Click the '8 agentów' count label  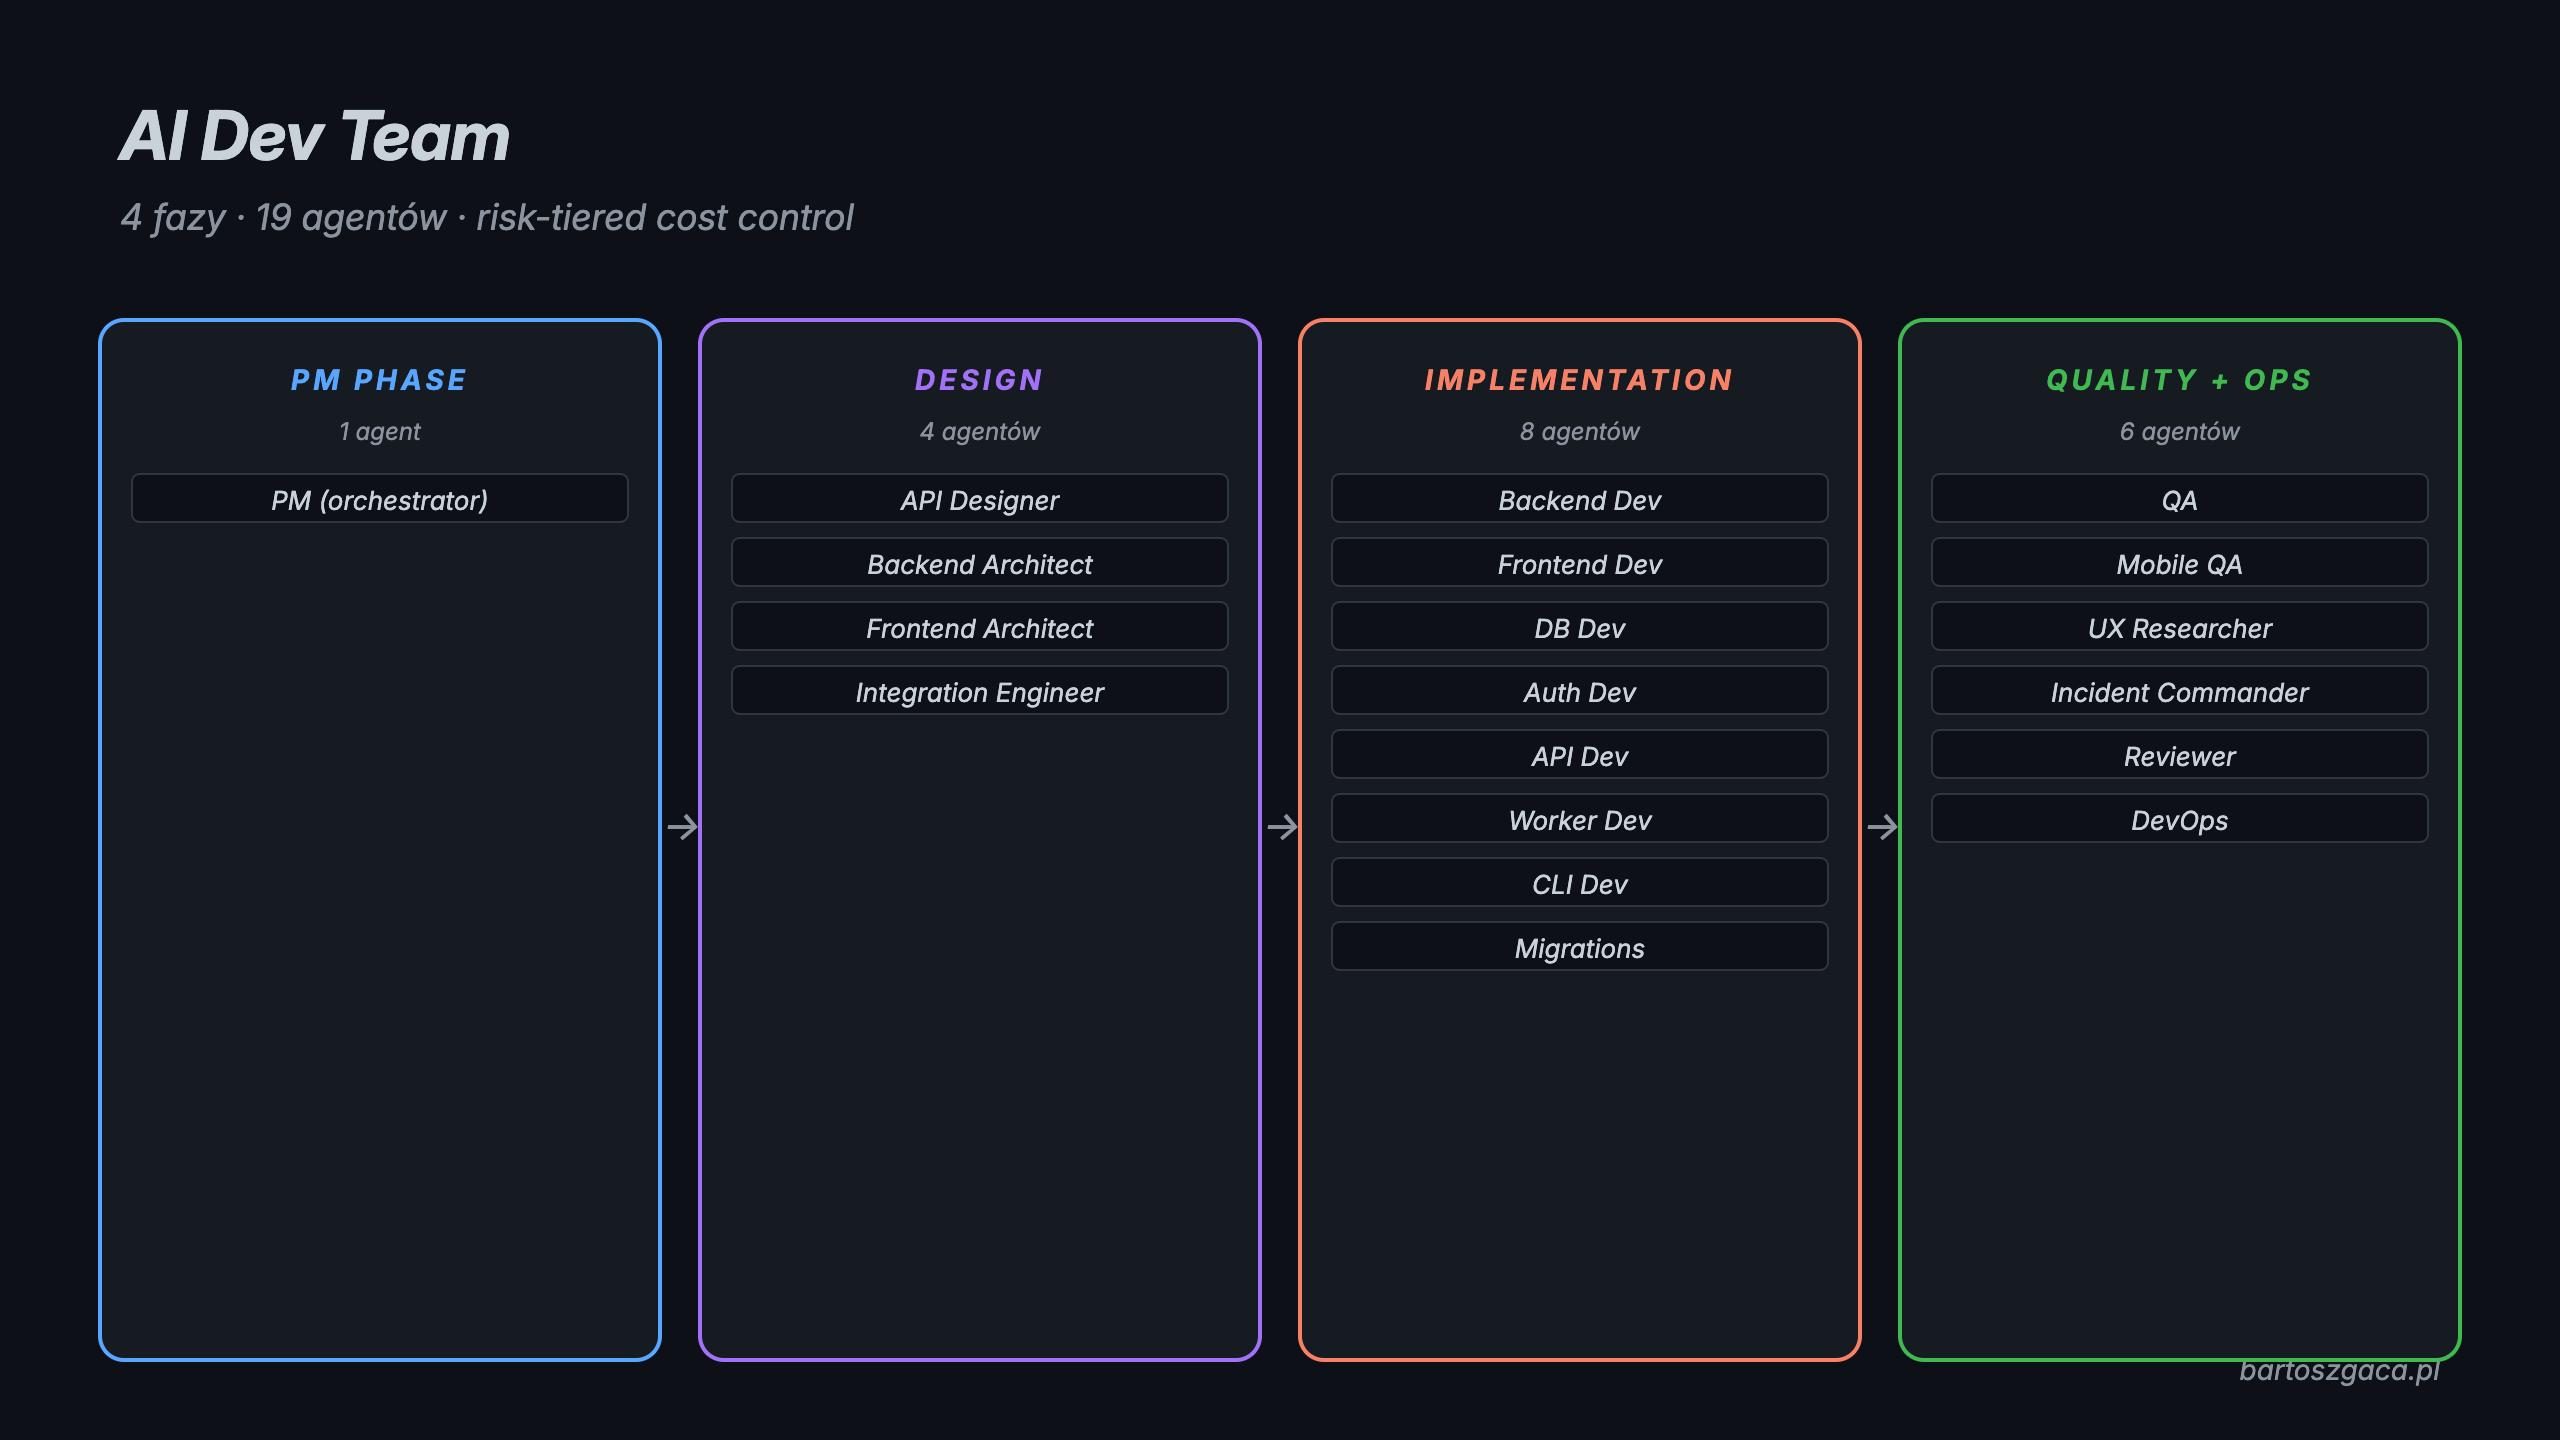[x=1580, y=431]
